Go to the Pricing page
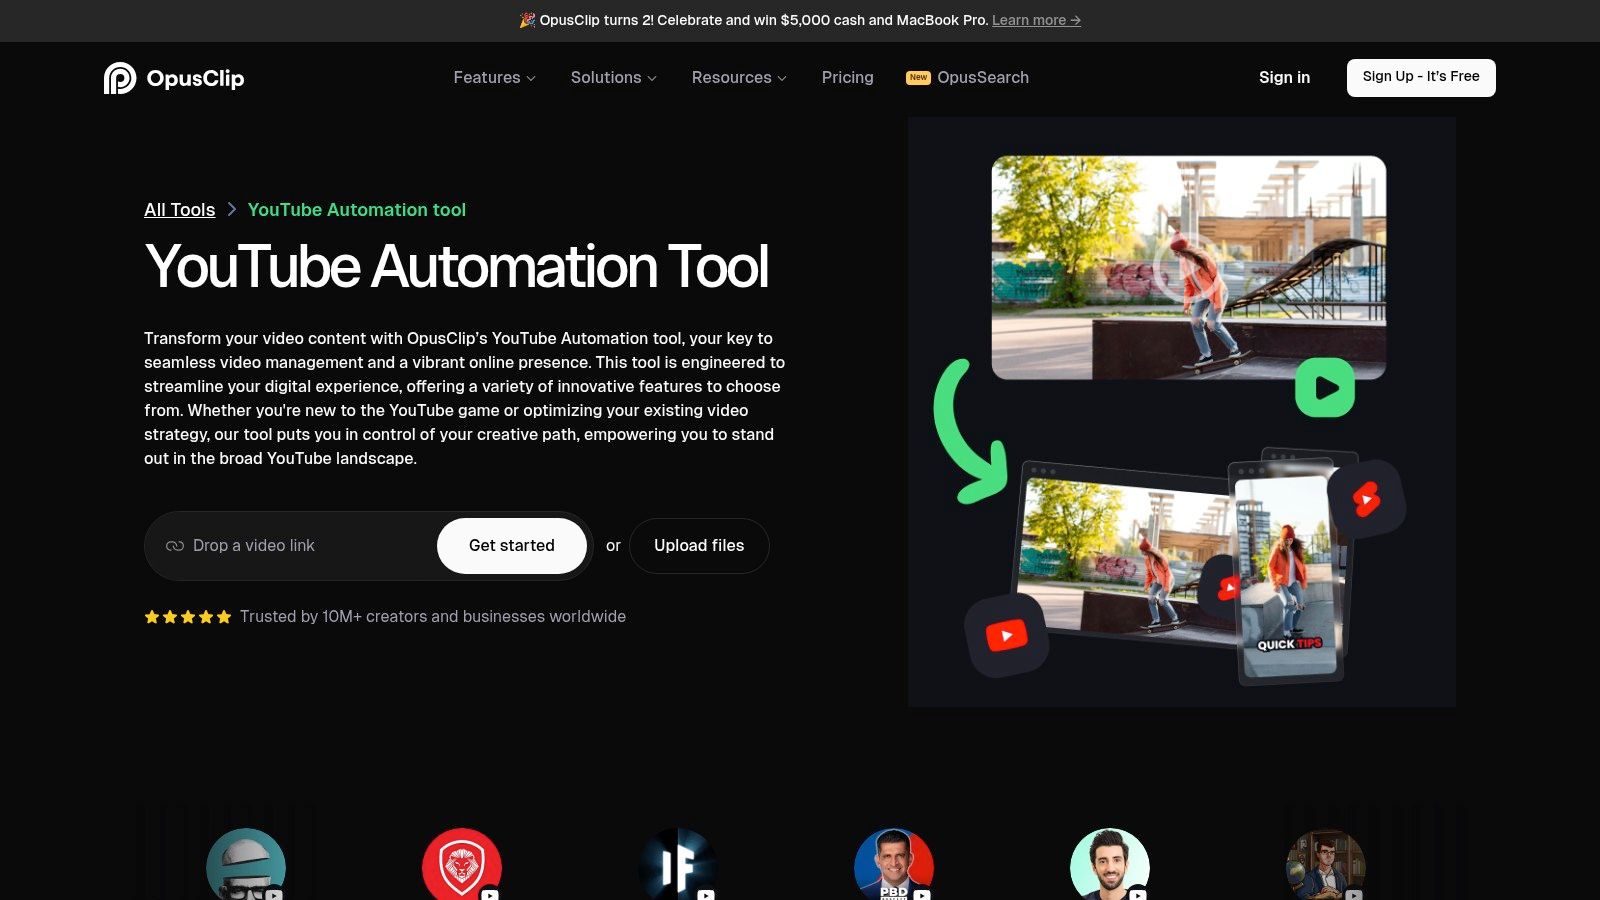 [847, 78]
